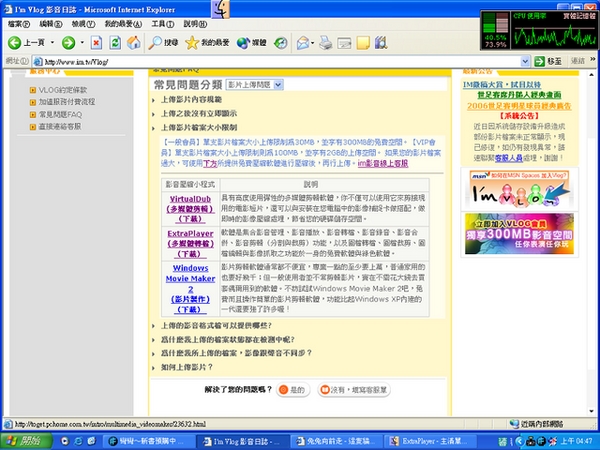The image size is (600, 450).
Task: Open History with clock-arrow icon
Action: point(280,42)
